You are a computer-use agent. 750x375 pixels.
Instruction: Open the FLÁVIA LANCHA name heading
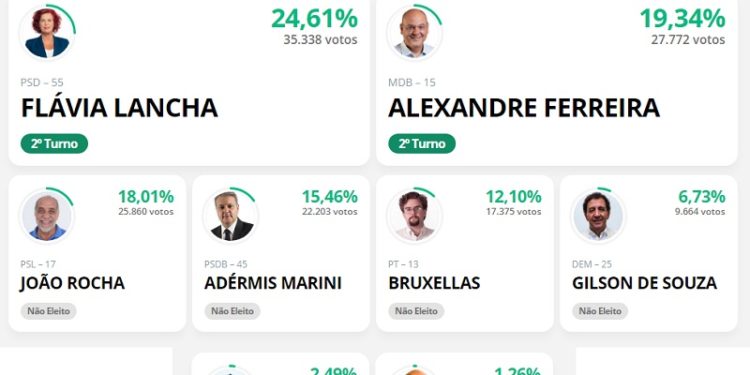click(119, 108)
